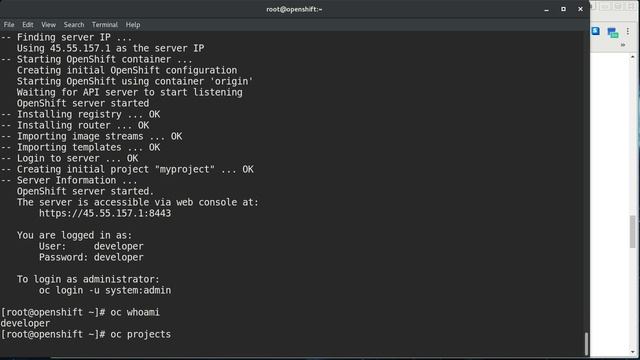The height and width of the screenshot is (360, 640).
Task: Click the browser scrollbar up arrow
Action: tap(633, 57)
